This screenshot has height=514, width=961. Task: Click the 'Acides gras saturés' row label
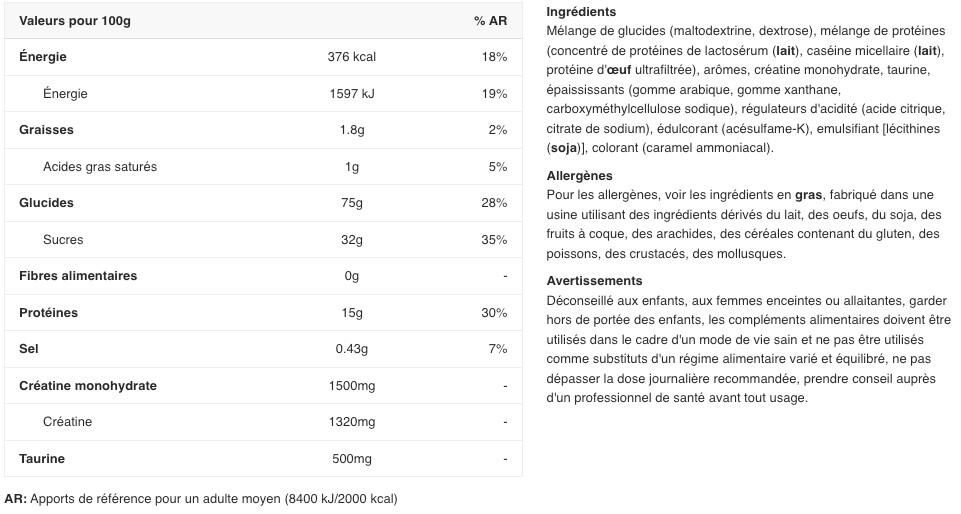pyautogui.click(x=100, y=167)
